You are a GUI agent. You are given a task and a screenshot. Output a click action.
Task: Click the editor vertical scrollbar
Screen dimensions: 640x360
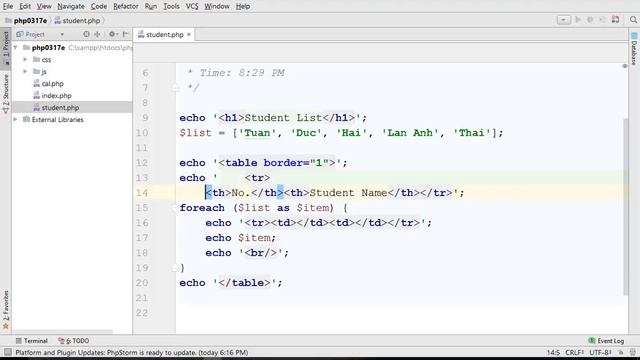(x=626, y=206)
